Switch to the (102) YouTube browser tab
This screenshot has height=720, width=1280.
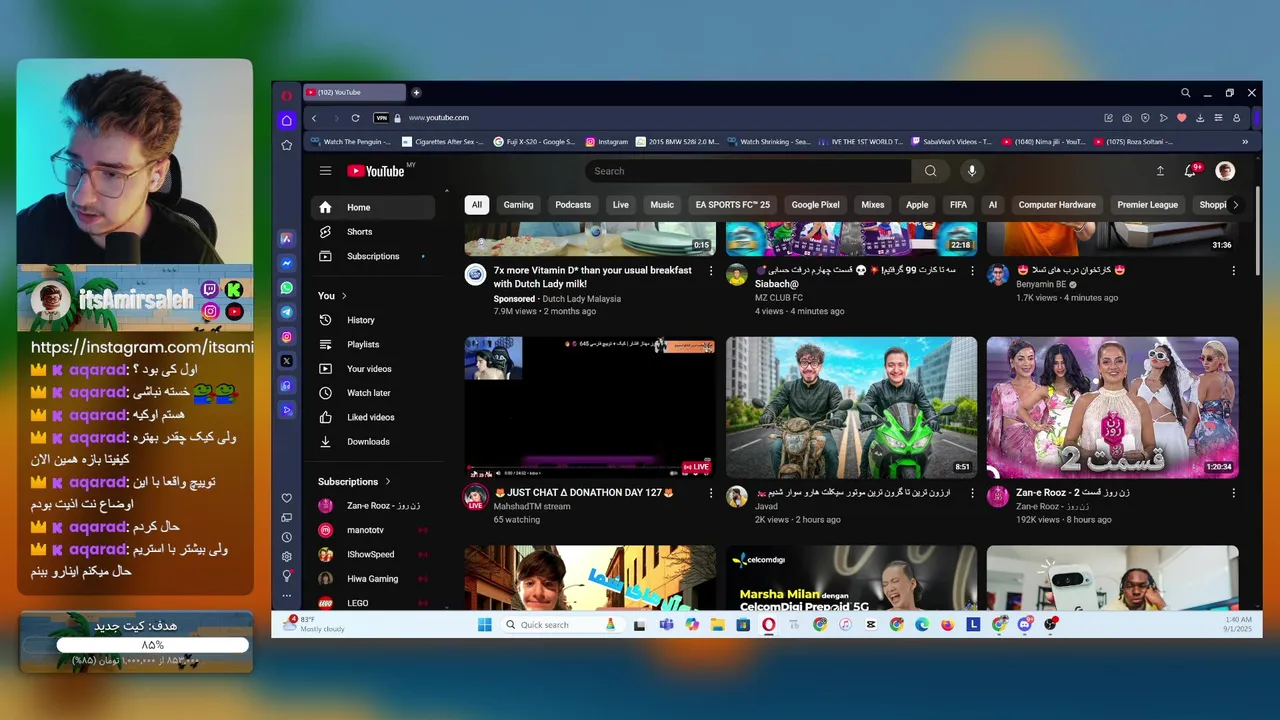355,93
